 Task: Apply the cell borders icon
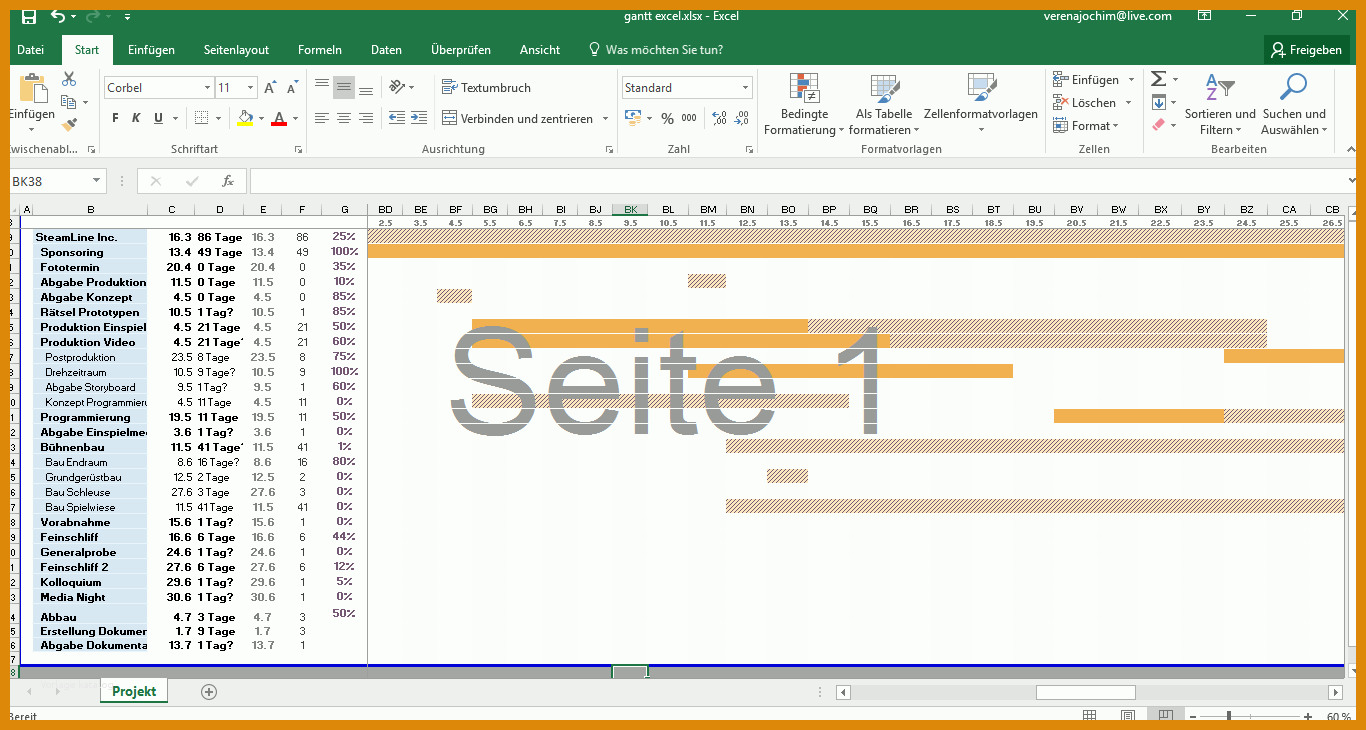[202, 118]
